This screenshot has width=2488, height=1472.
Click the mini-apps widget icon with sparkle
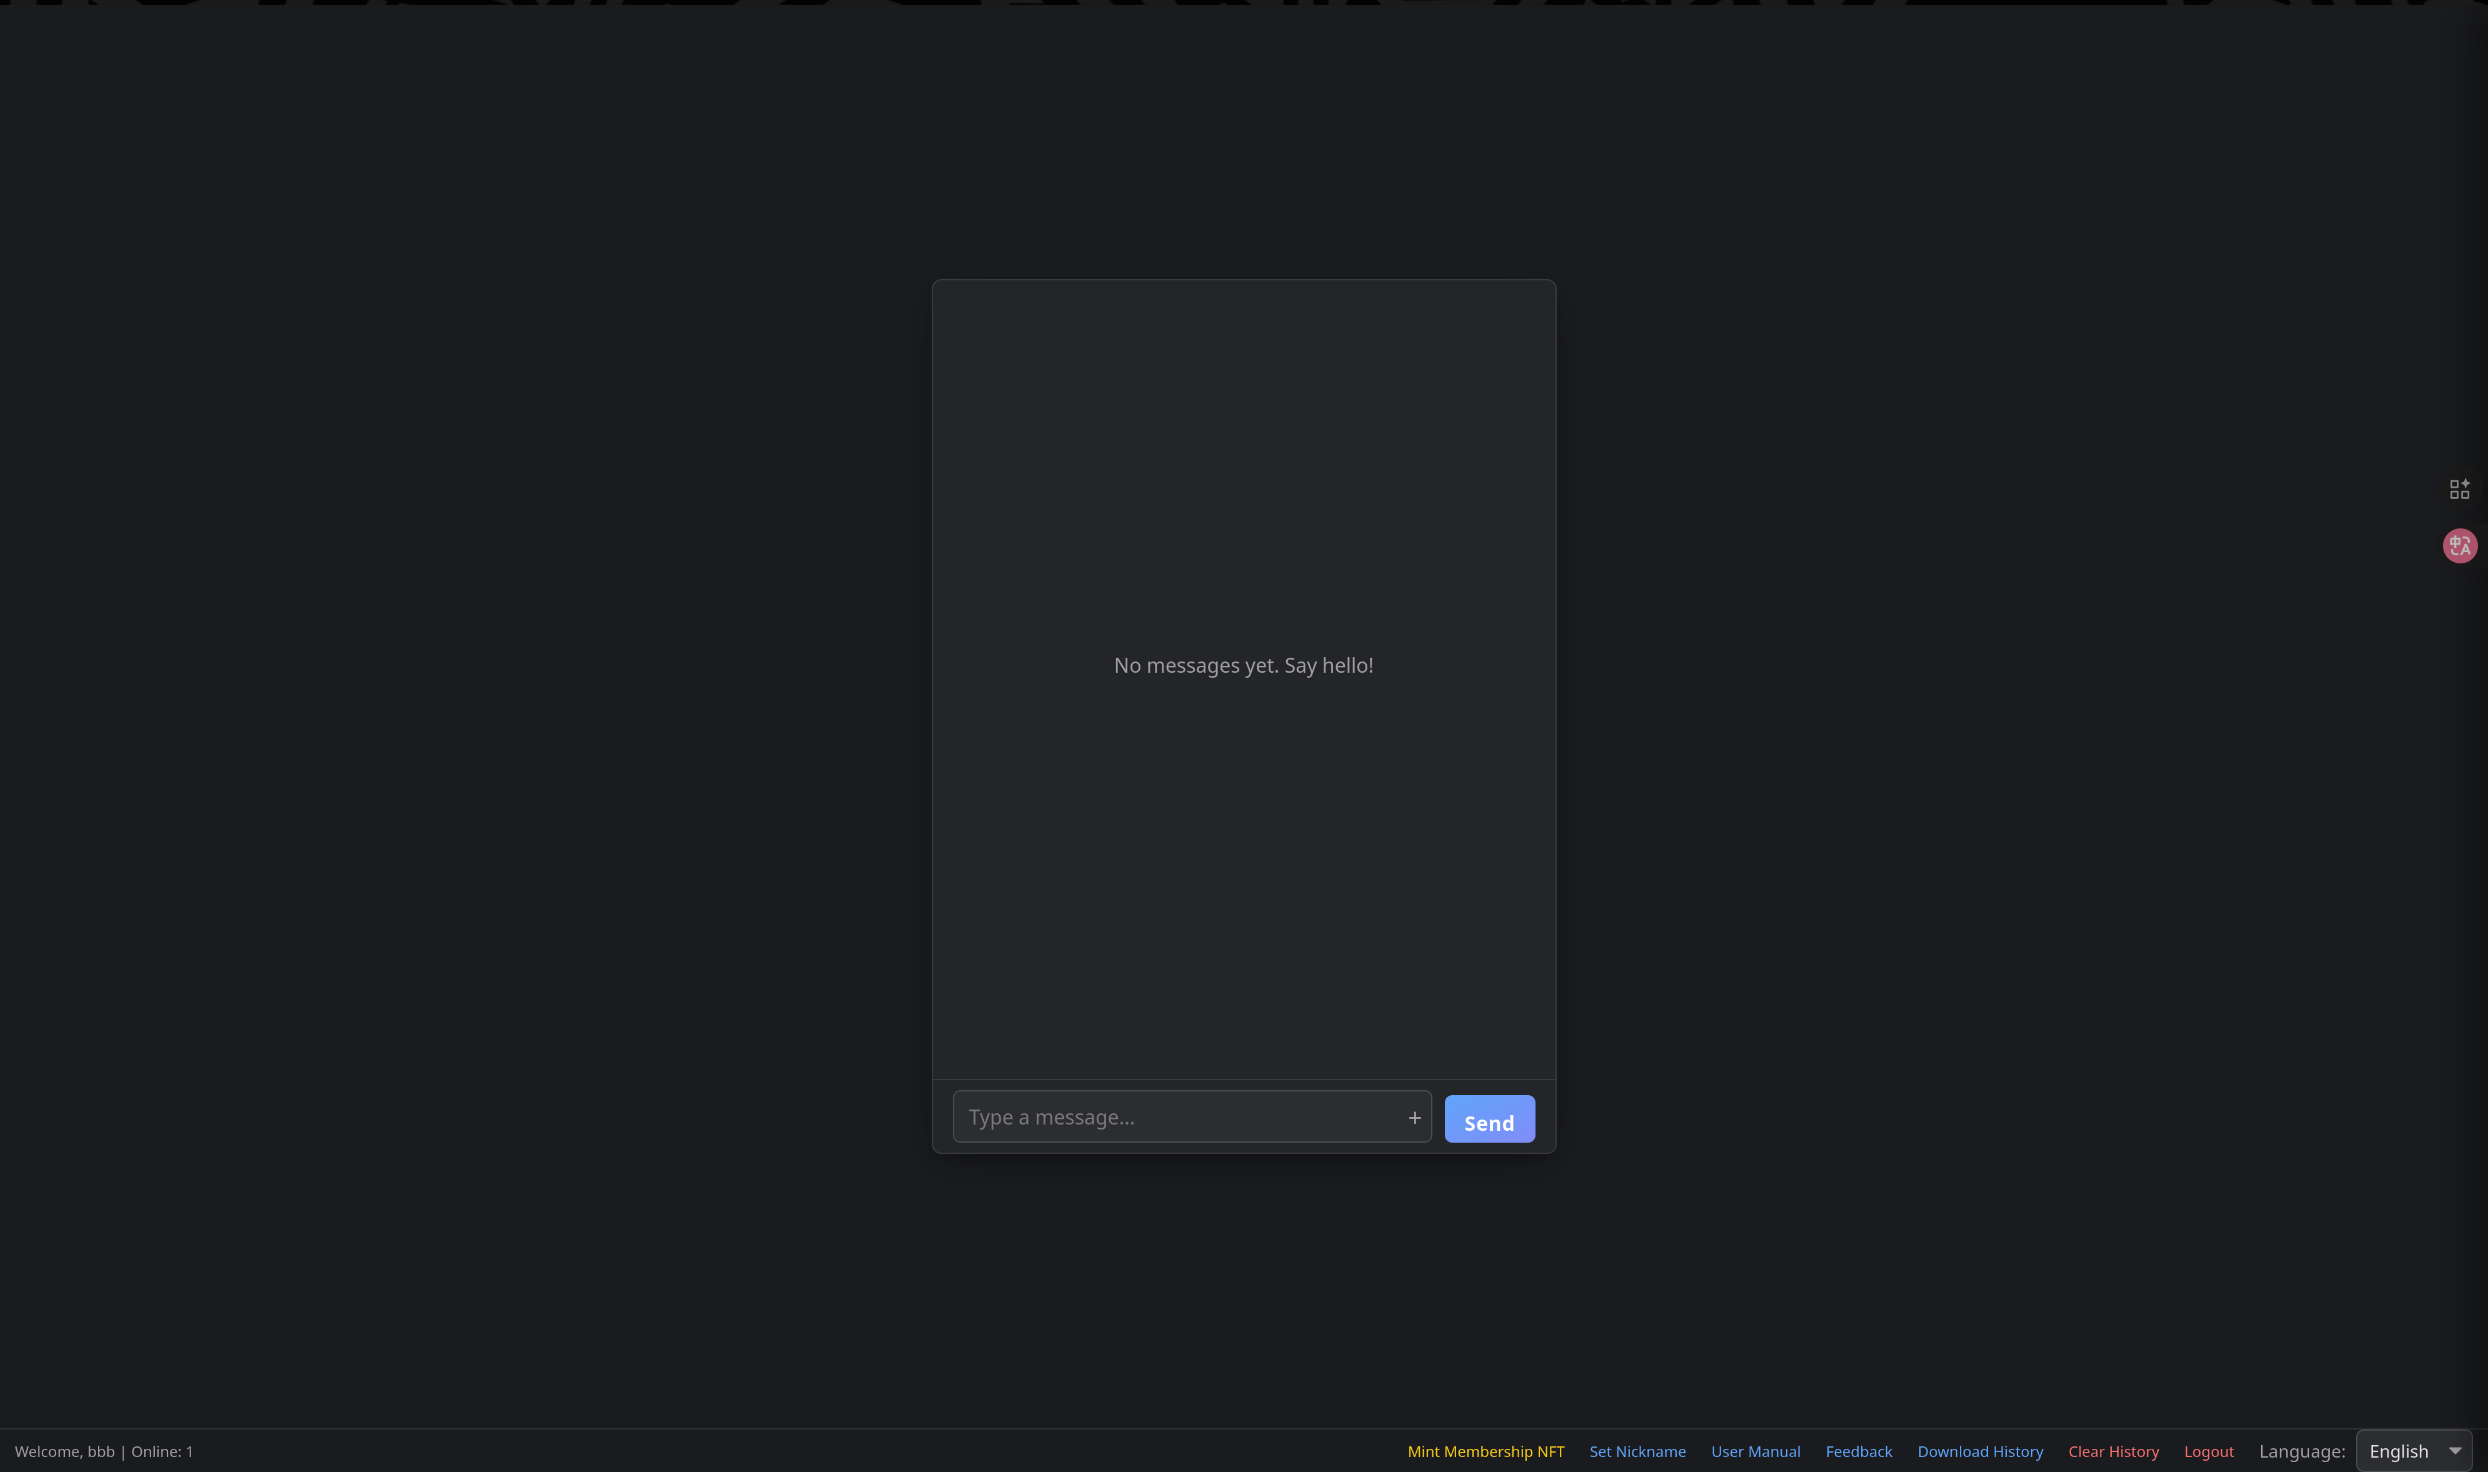[2460, 489]
